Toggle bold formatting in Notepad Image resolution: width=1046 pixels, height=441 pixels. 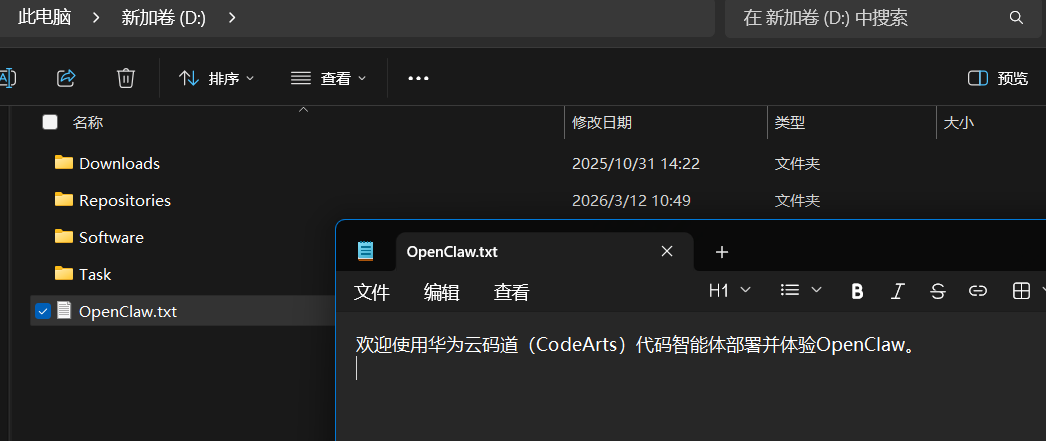coord(858,291)
